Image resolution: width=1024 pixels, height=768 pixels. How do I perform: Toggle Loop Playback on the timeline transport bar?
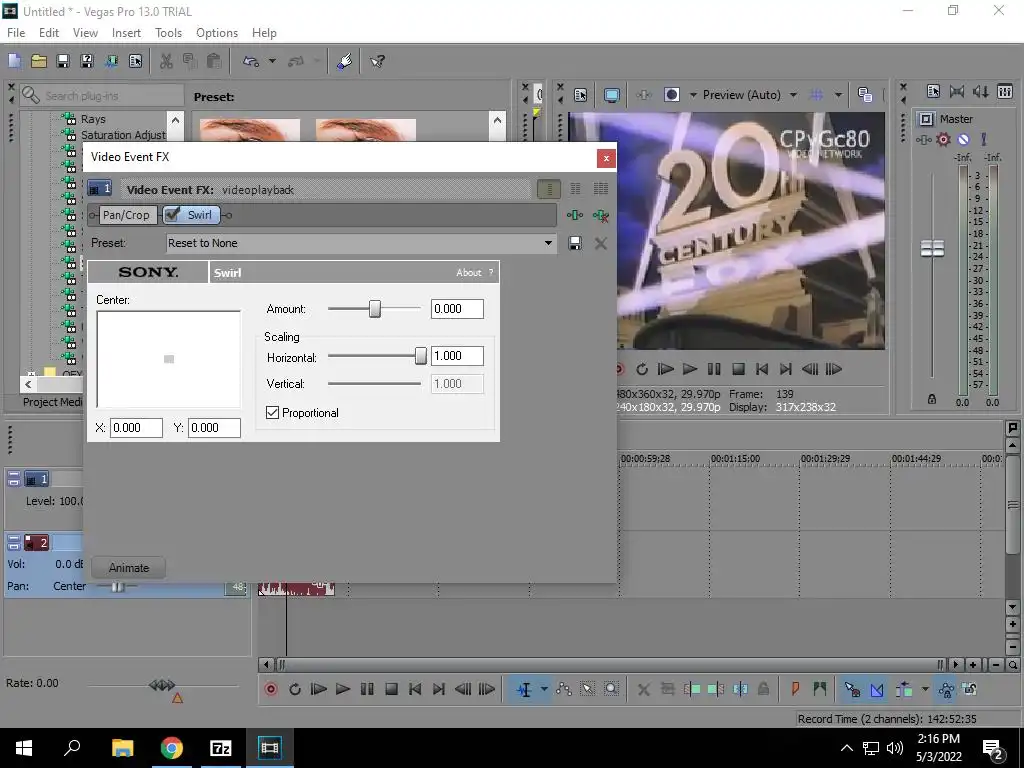[295, 689]
